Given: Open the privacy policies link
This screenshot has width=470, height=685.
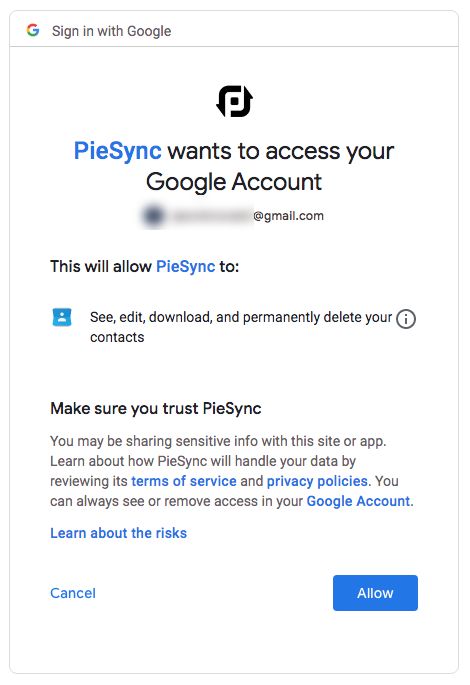Looking at the screenshot, I should click(317, 481).
